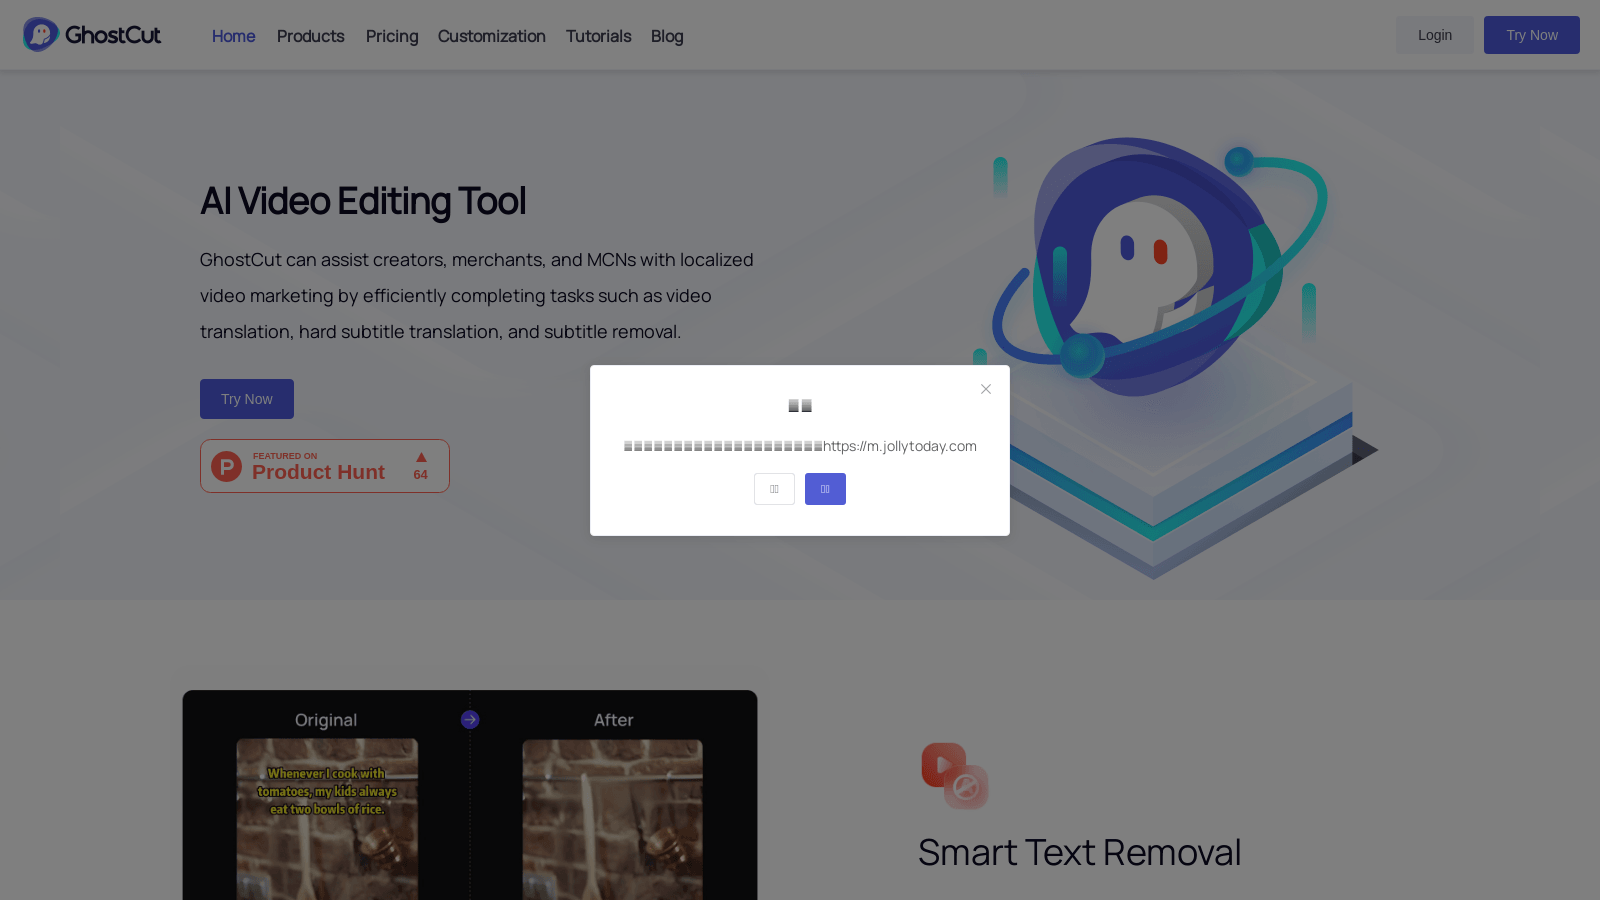Open the Products menu

tap(310, 36)
